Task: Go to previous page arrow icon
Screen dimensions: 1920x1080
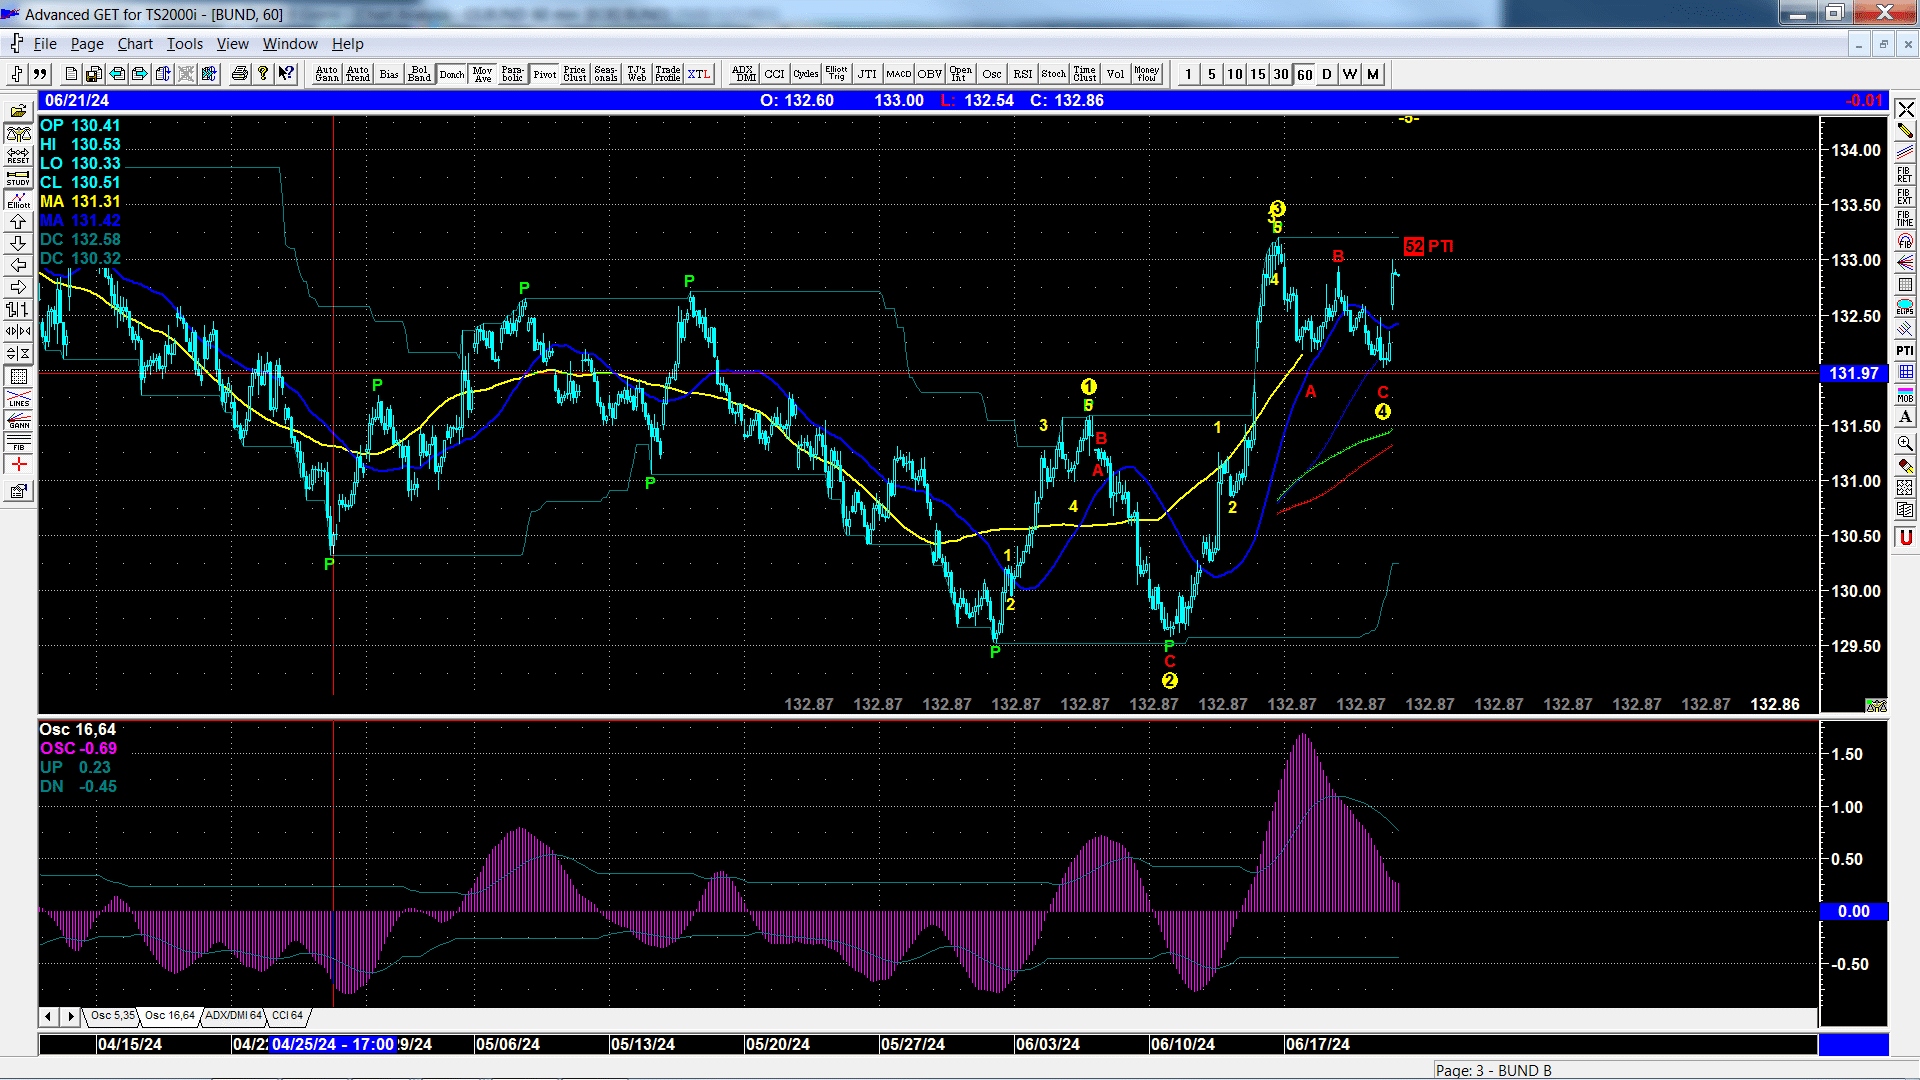Action: pyautogui.click(x=117, y=74)
